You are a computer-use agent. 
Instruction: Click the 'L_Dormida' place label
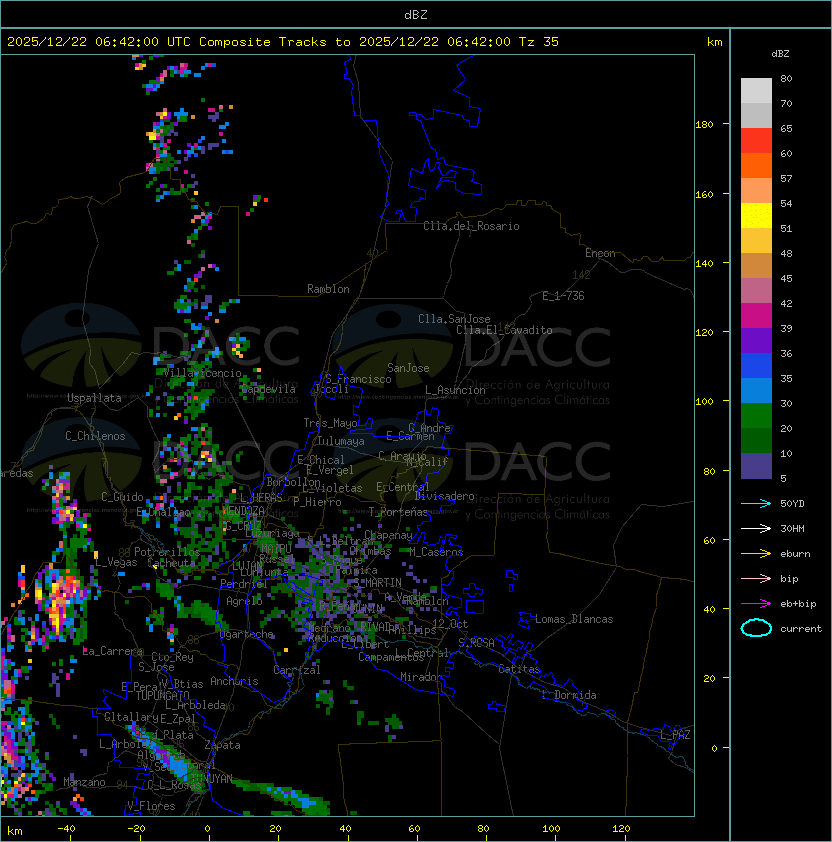569,695
